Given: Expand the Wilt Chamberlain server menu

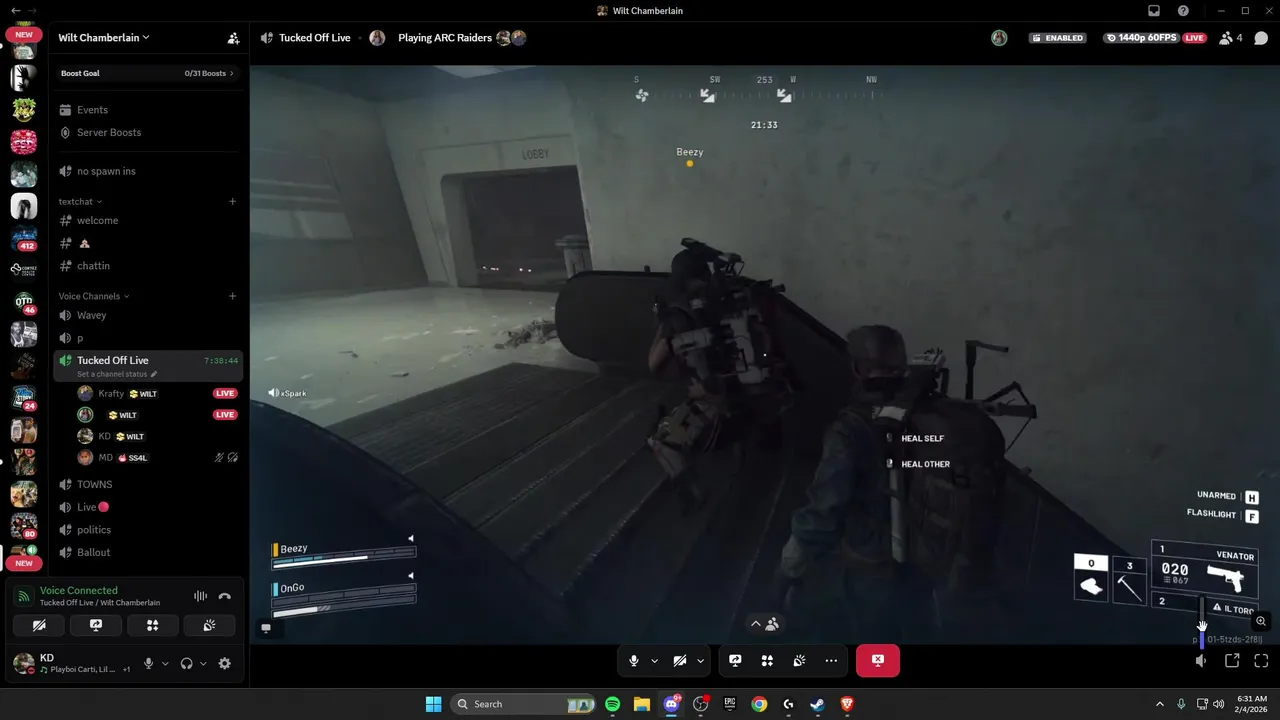Looking at the screenshot, I should tap(104, 38).
